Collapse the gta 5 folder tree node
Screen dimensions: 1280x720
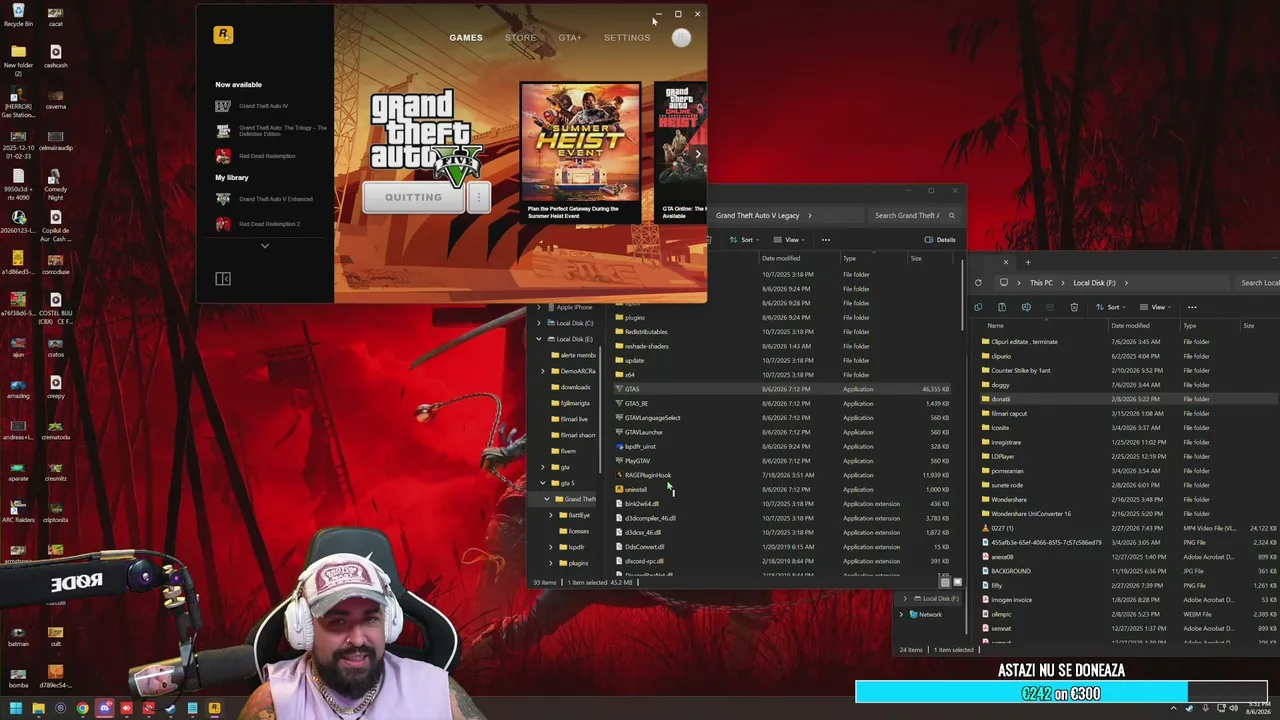[543, 483]
